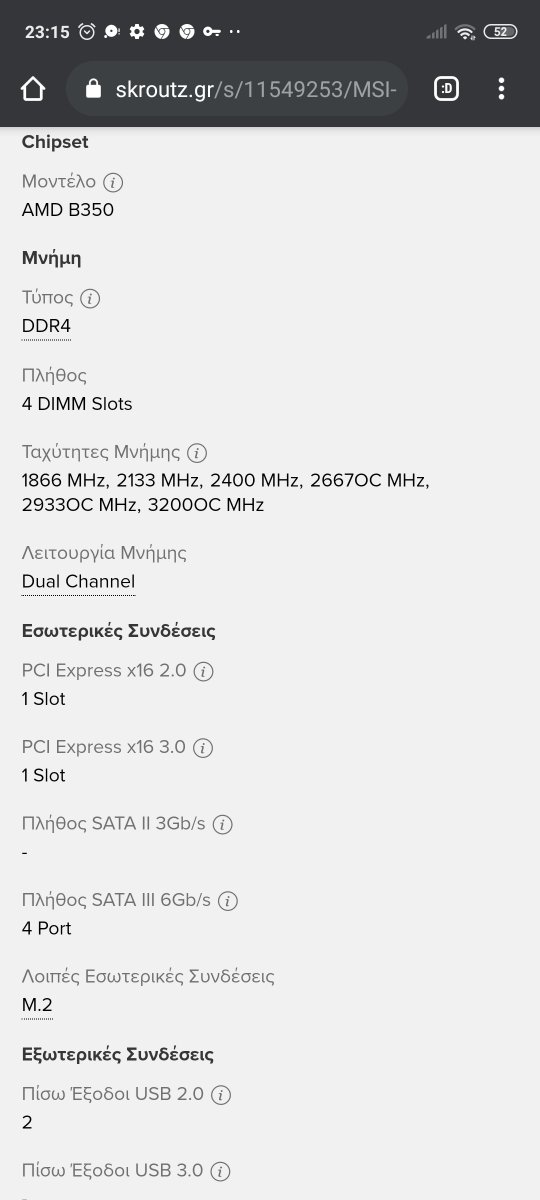Show info for Μοντέλο chipset
This screenshot has width=540, height=1200.
pos(113,182)
